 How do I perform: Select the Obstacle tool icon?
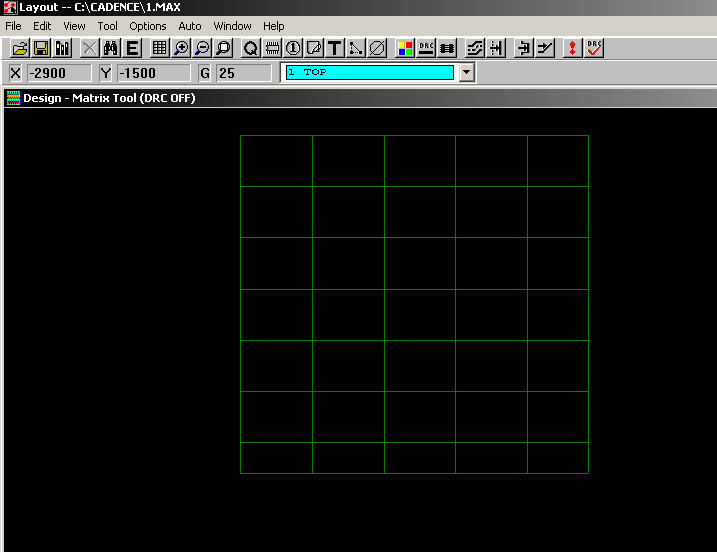[x=314, y=48]
